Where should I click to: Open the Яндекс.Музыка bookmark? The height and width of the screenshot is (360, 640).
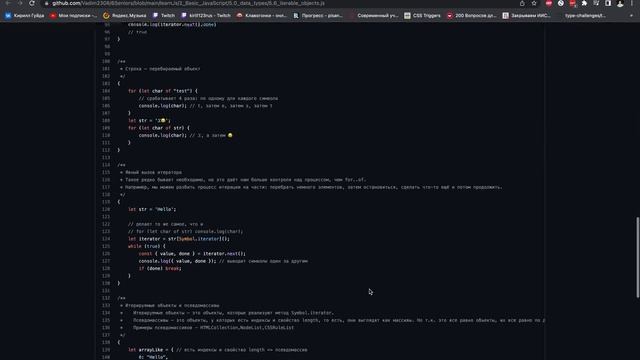coord(124,16)
